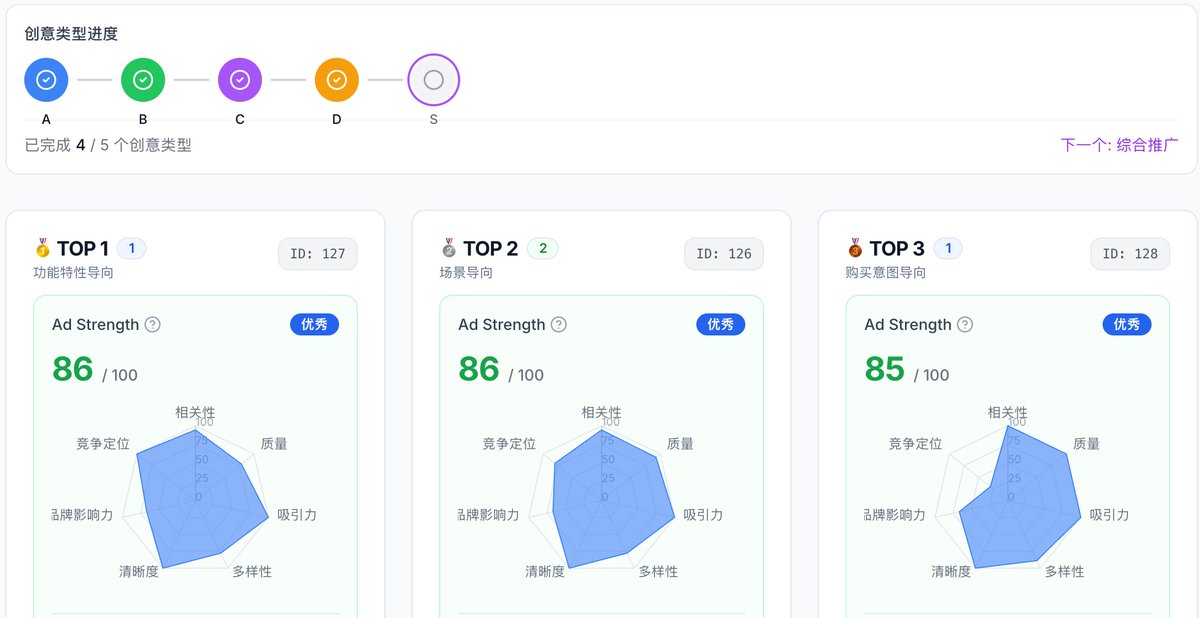Click the count badge 2 beside TOP 2
Screen dimensions: 1200x618
point(542,248)
